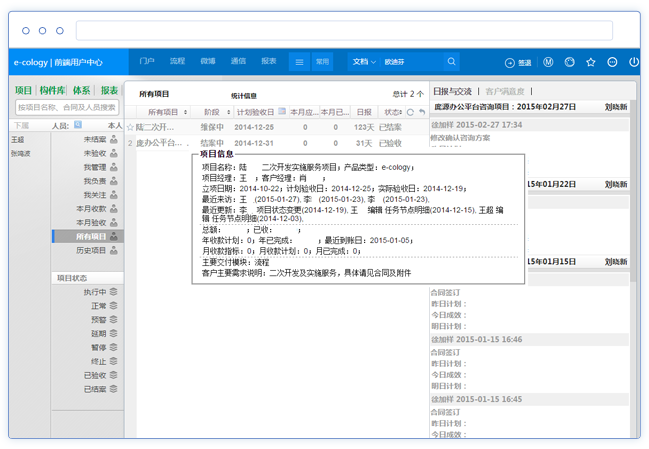Click the refresh icon in table header
The image size is (649, 449).
409,112
